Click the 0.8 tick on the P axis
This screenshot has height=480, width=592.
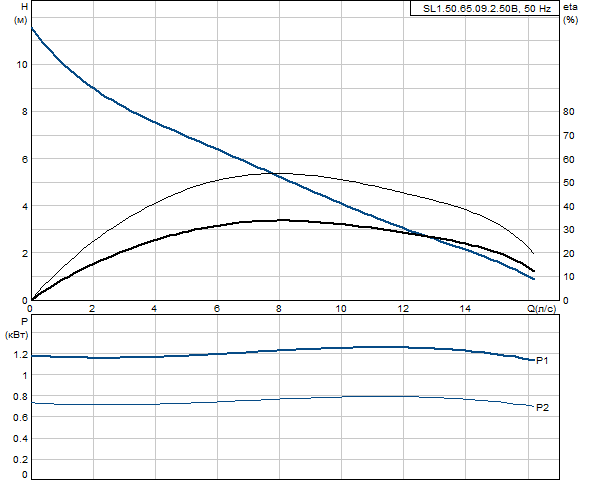click(x=21, y=397)
